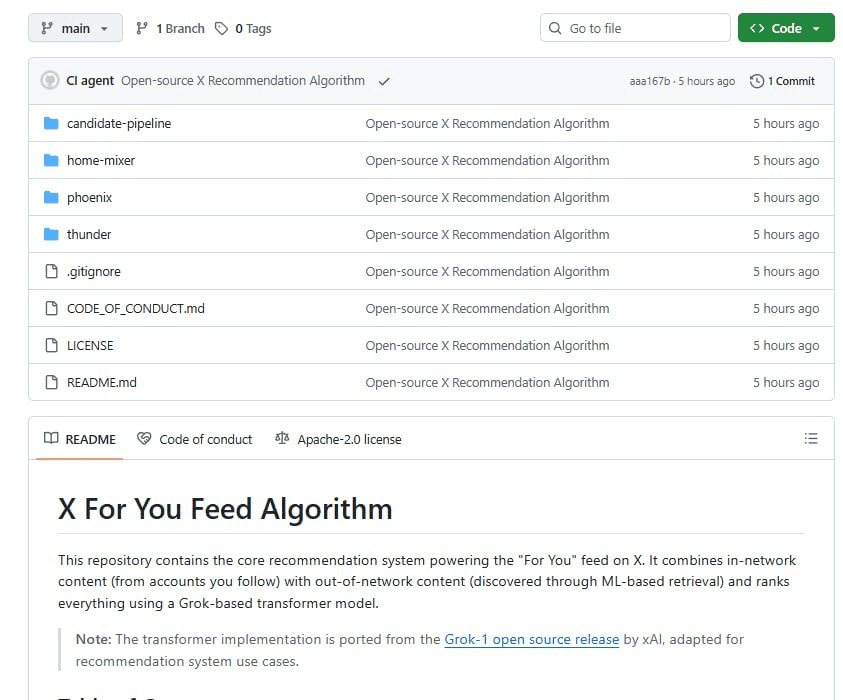
Task: Click the CI agent avatar icon
Action: click(50, 81)
